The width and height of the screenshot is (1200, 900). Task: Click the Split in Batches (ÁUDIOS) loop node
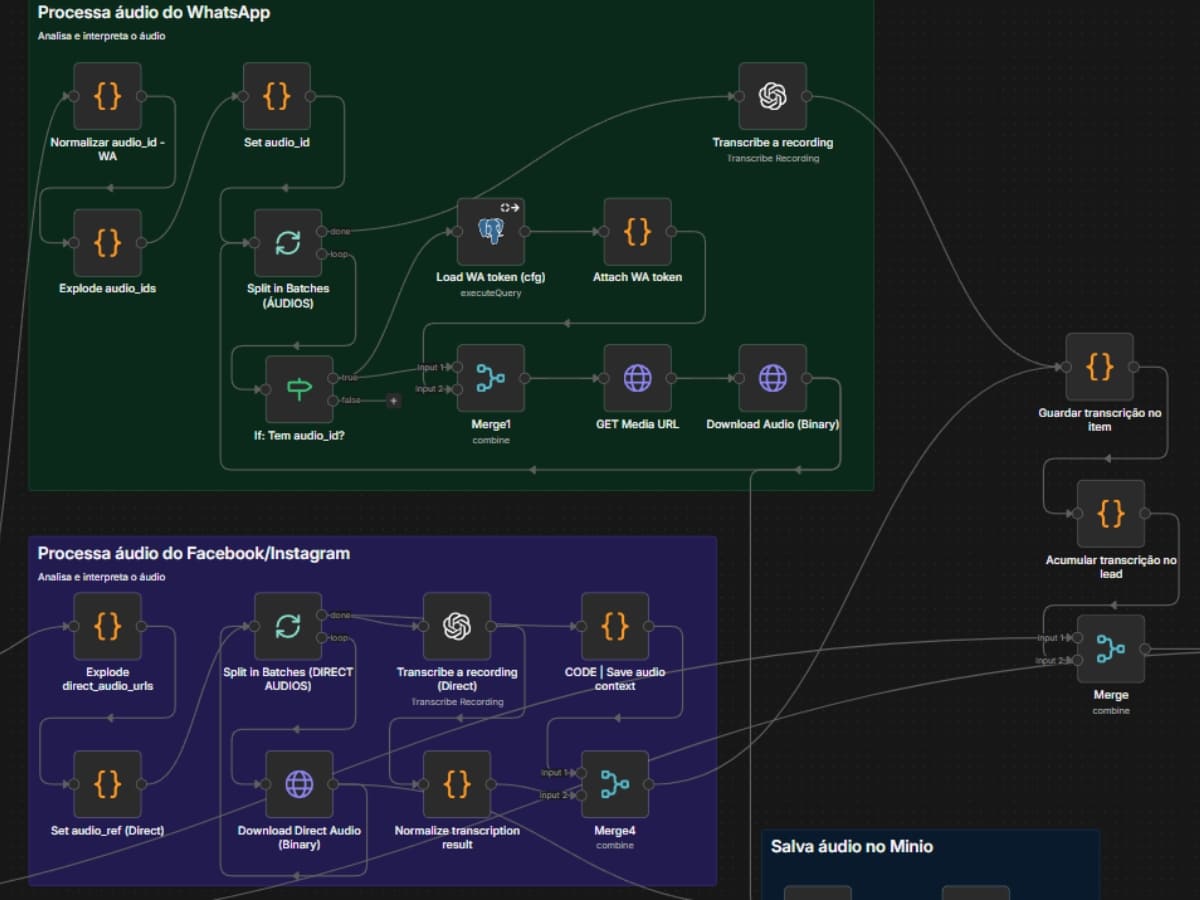pyautogui.click(x=288, y=240)
